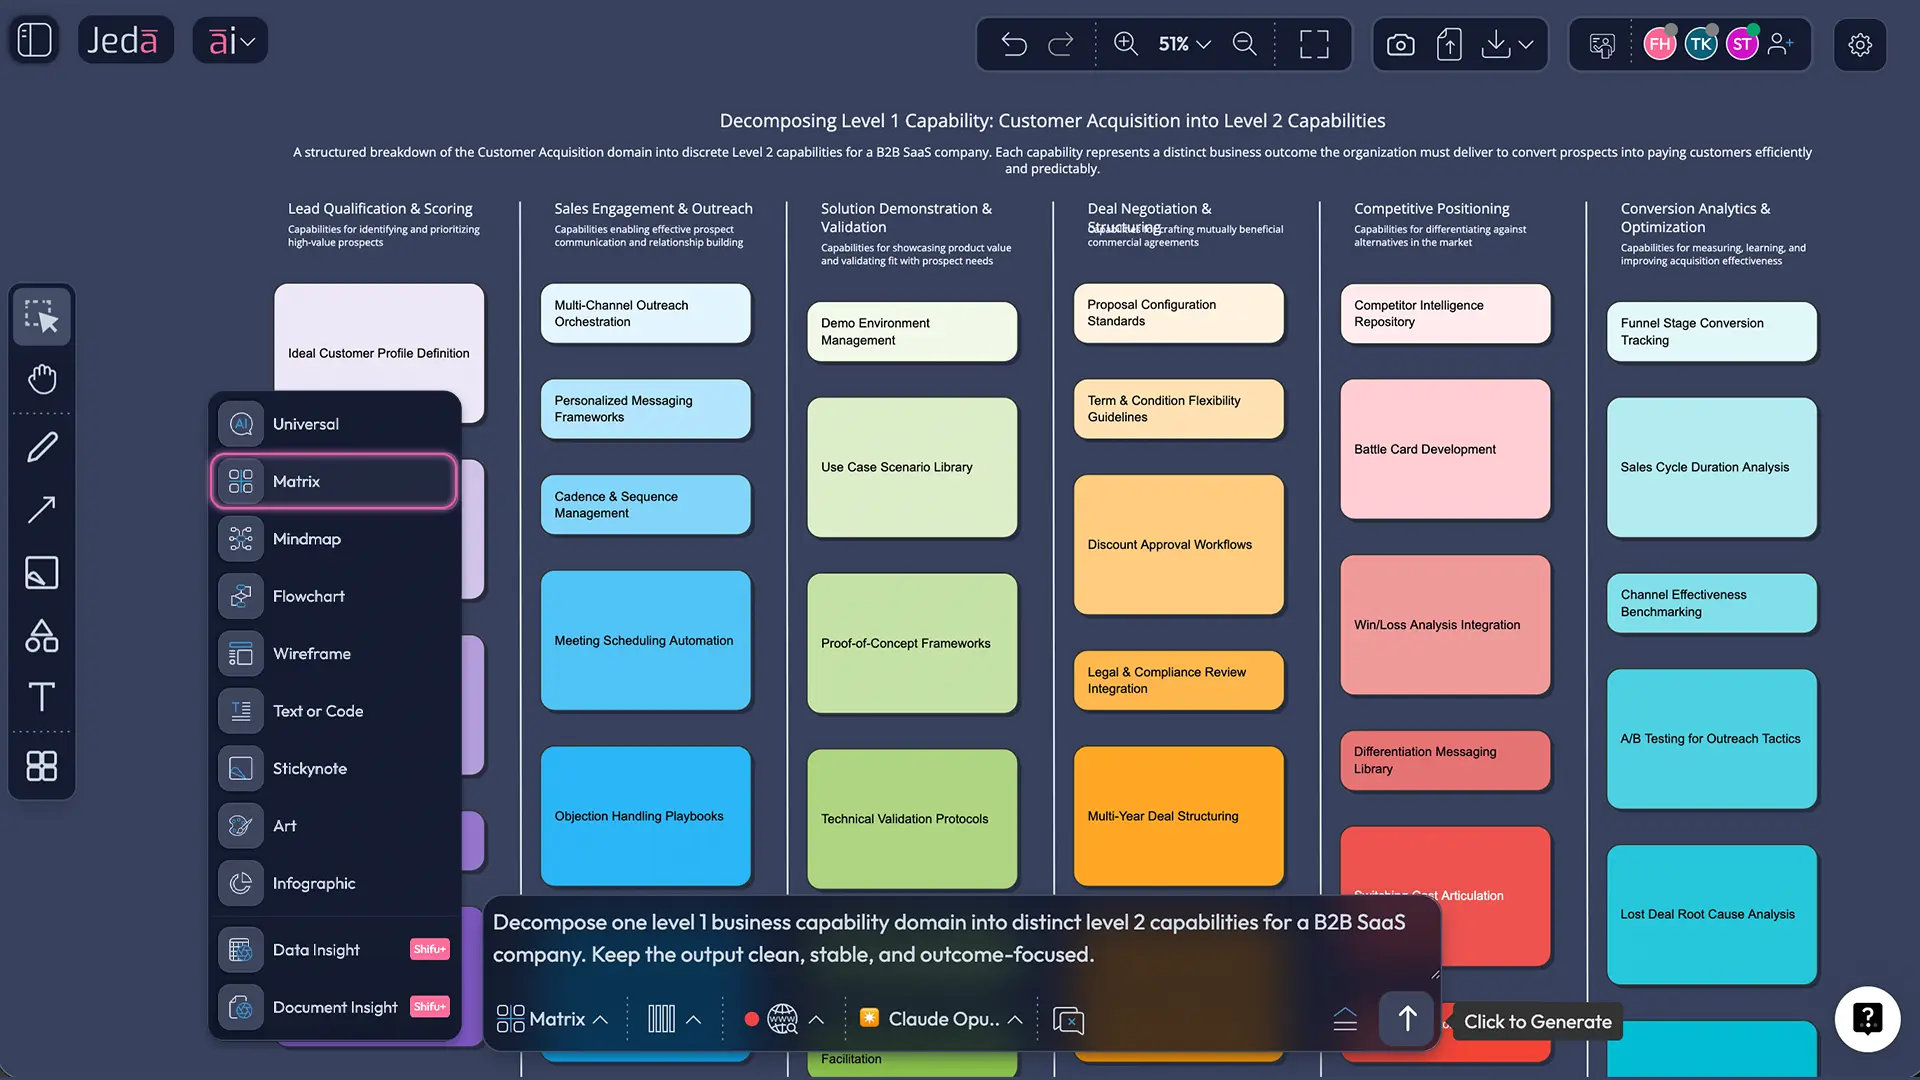
Task: Open the presentation mode icon
Action: pyautogui.click(x=1601, y=44)
